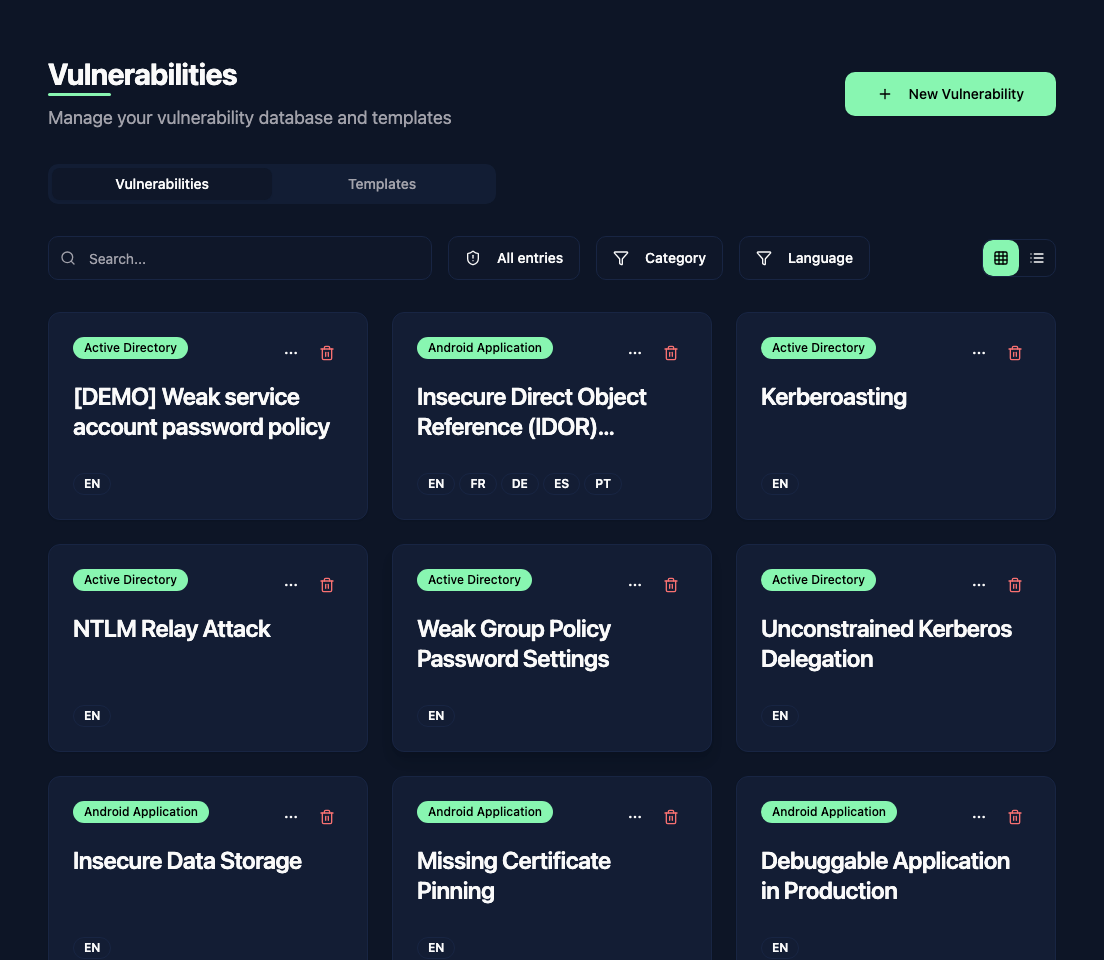
Task: Click EN badge on Weak Group Policy card
Action: click(x=437, y=716)
